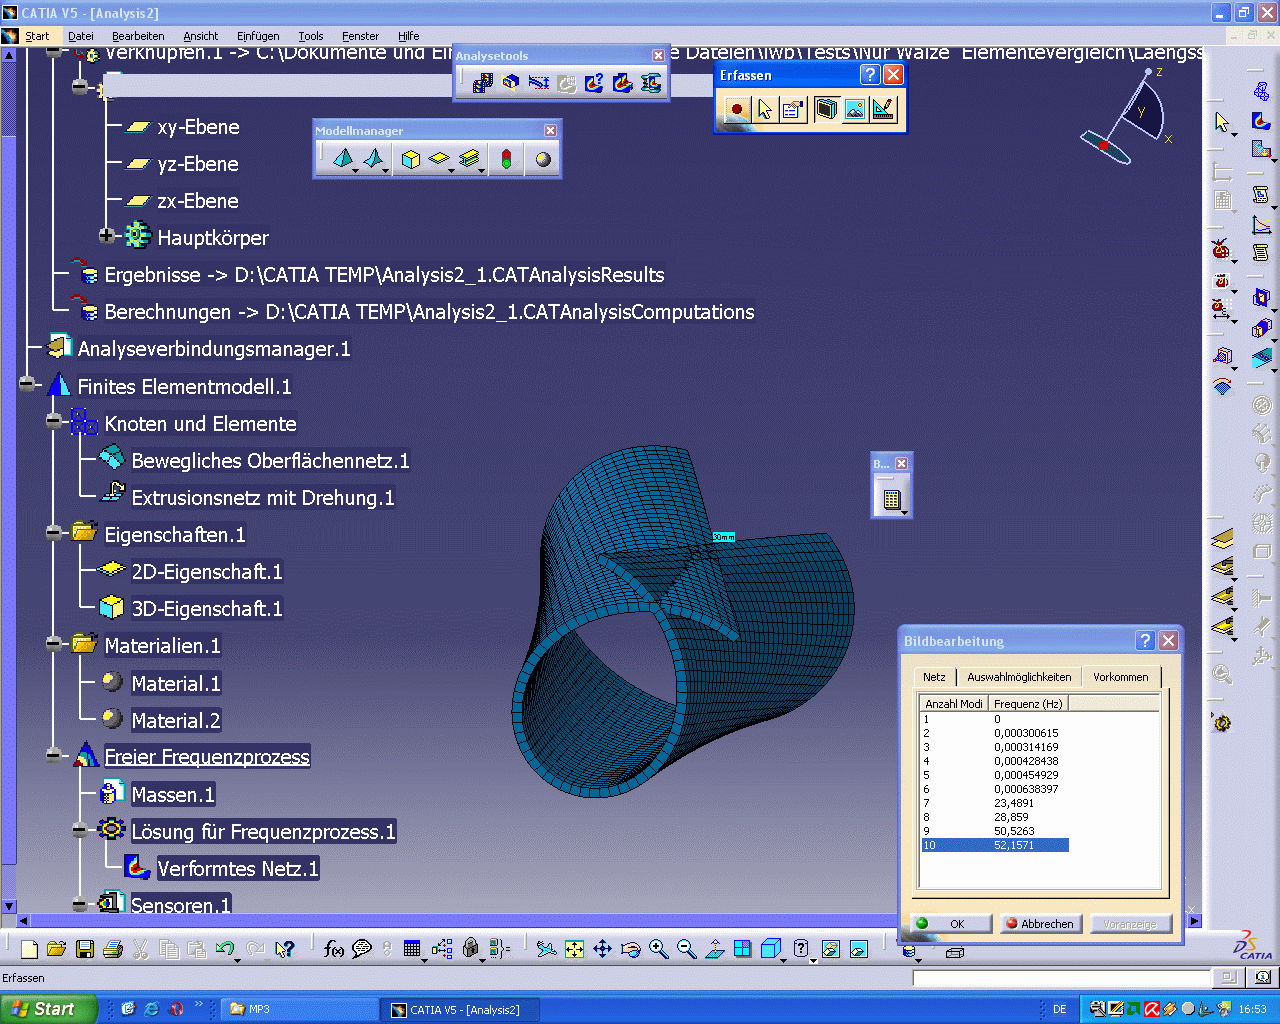The image size is (1280, 1024).
Task: Click the selection arrow icon in Erfassen
Action: point(765,109)
